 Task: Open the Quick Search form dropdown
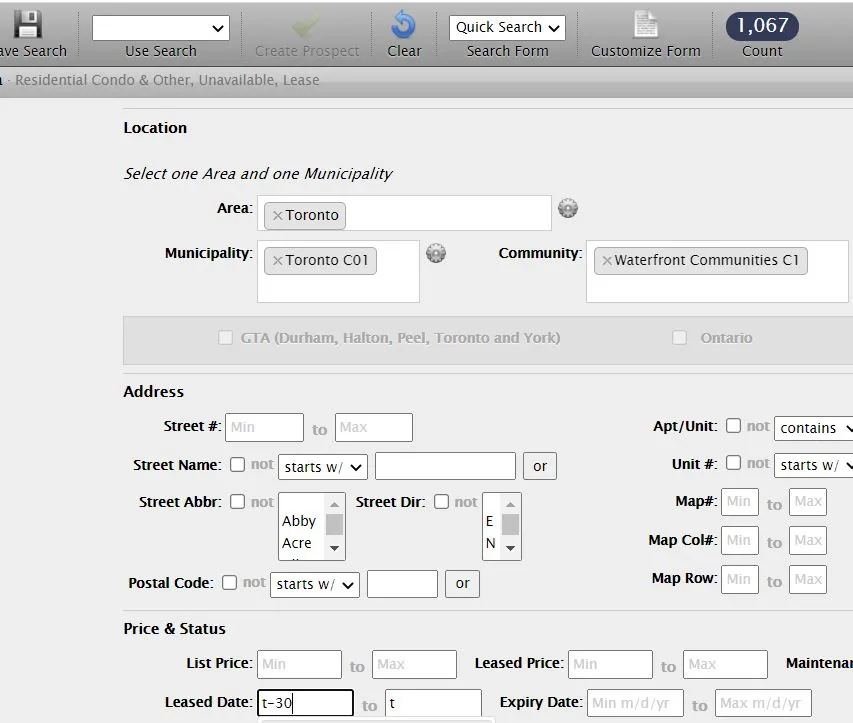point(507,27)
